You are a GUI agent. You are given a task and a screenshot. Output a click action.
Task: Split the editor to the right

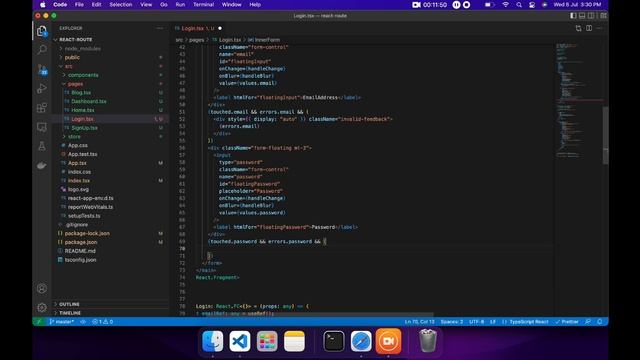589,28
